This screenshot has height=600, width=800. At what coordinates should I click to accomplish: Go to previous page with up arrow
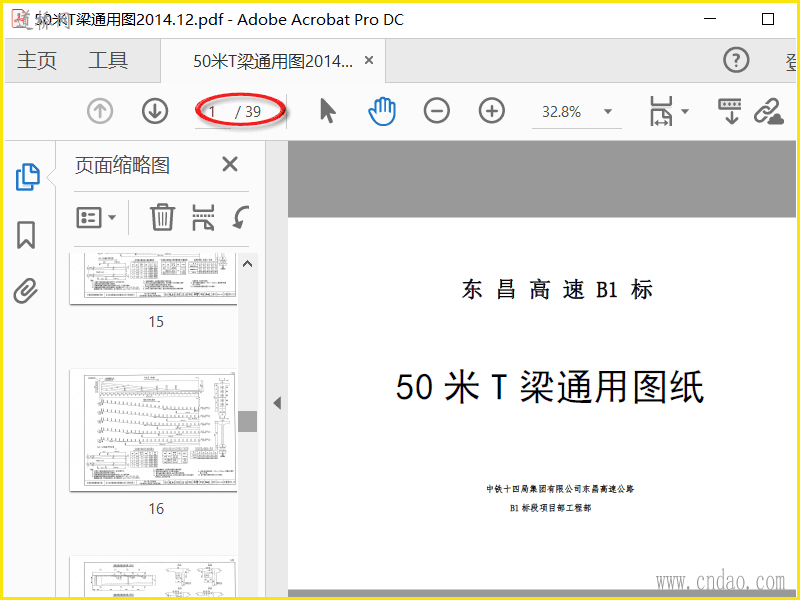tap(100, 111)
